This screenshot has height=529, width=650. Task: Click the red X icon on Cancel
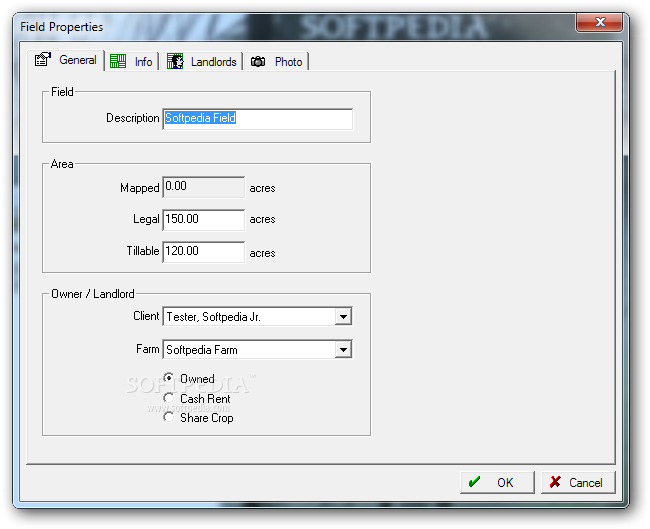[555, 482]
